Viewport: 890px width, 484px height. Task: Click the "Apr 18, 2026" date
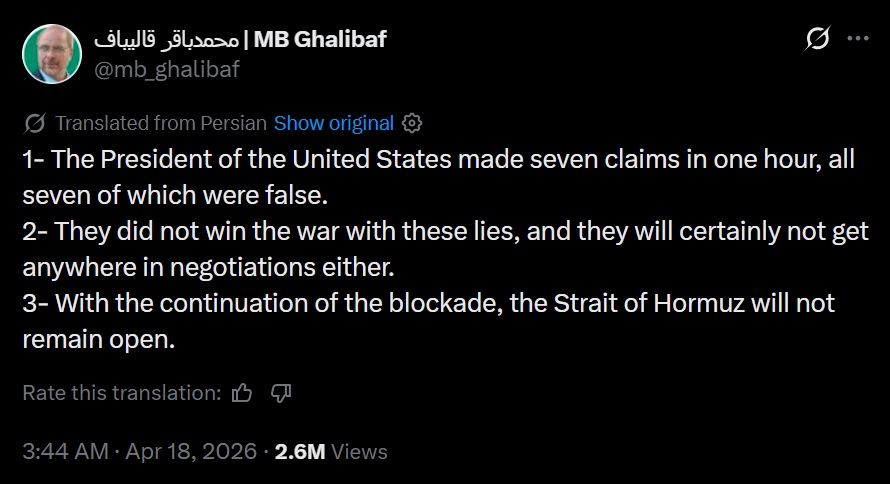click(x=190, y=451)
